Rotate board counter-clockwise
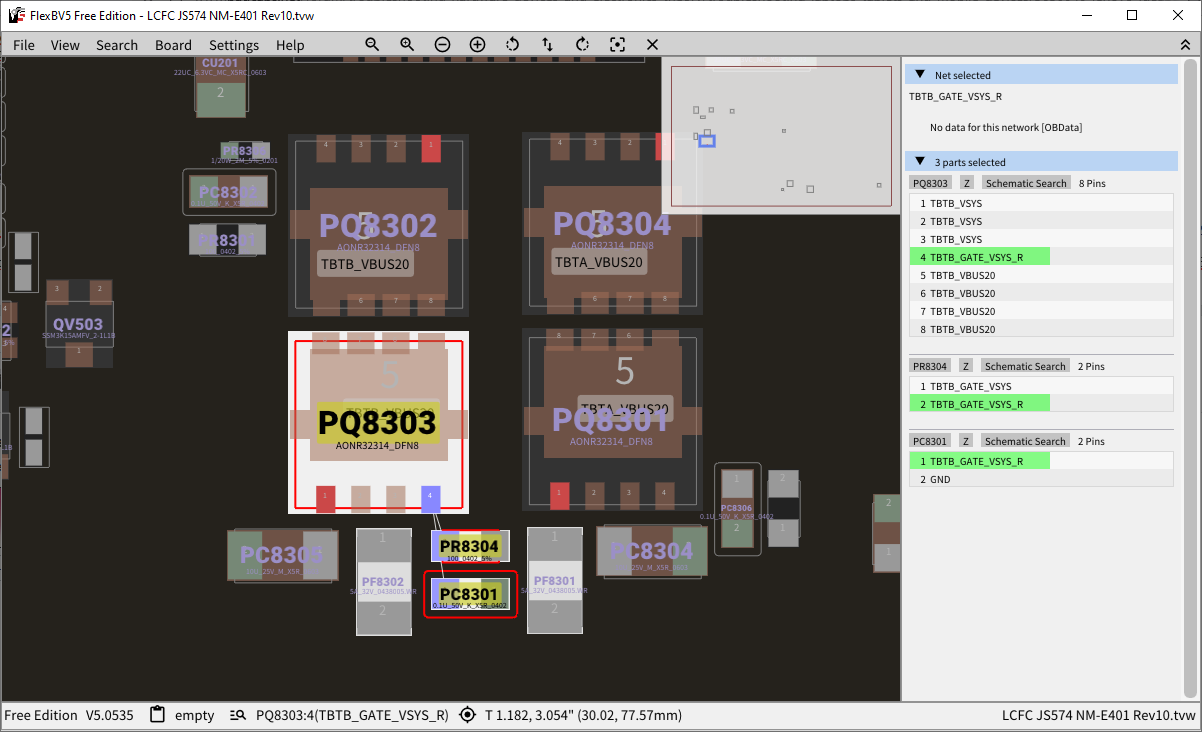The image size is (1202, 732). pos(512,45)
